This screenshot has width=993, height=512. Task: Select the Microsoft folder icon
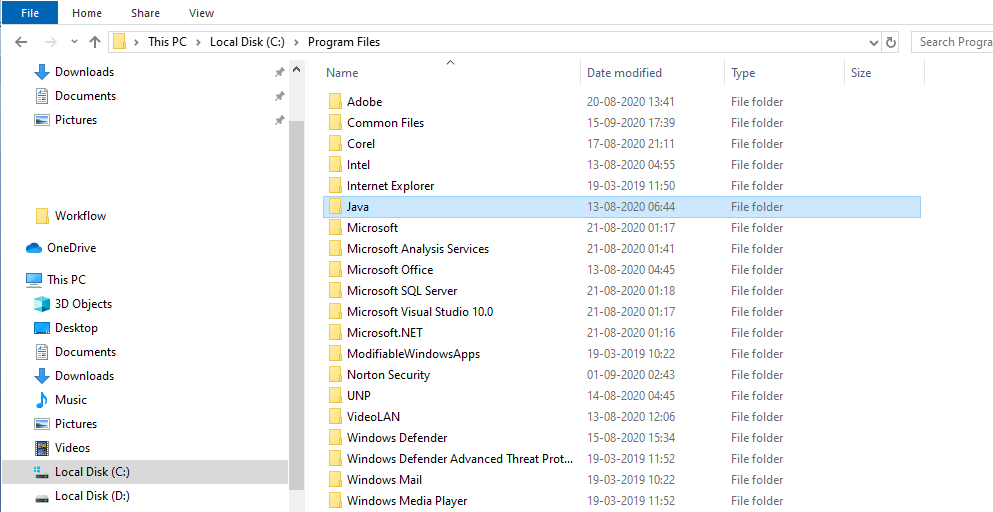coord(335,227)
